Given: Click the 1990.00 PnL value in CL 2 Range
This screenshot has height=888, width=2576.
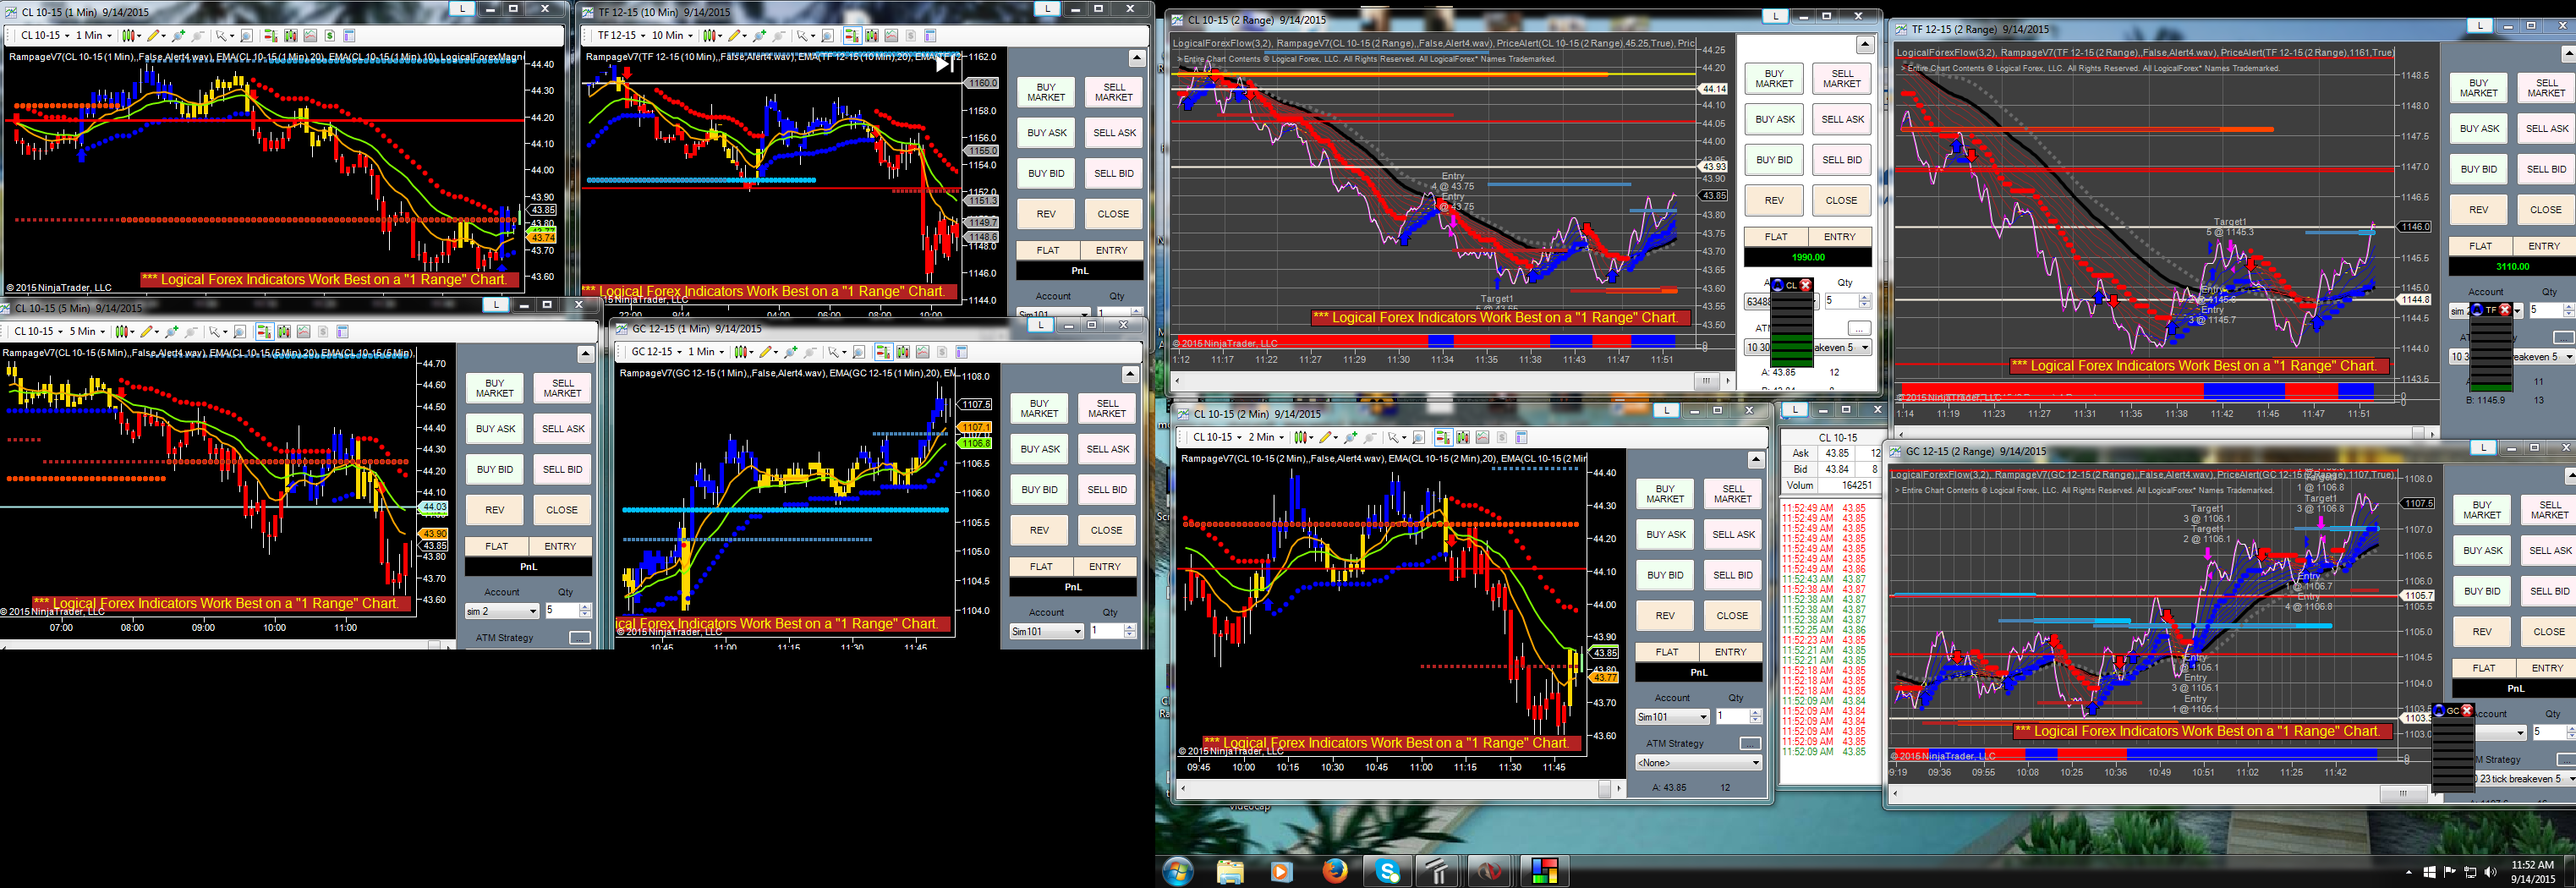Looking at the screenshot, I should click(1808, 257).
